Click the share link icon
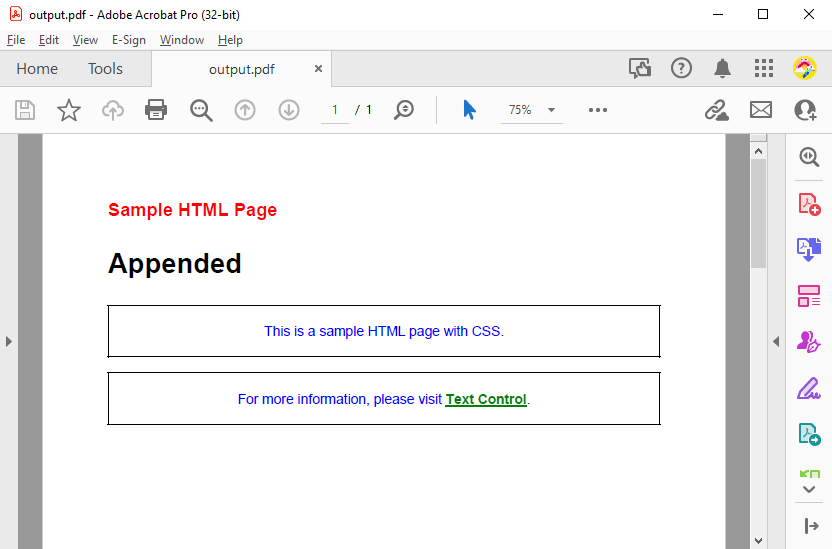The height and width of the screenshot is (549, 832). coord(716,110)
